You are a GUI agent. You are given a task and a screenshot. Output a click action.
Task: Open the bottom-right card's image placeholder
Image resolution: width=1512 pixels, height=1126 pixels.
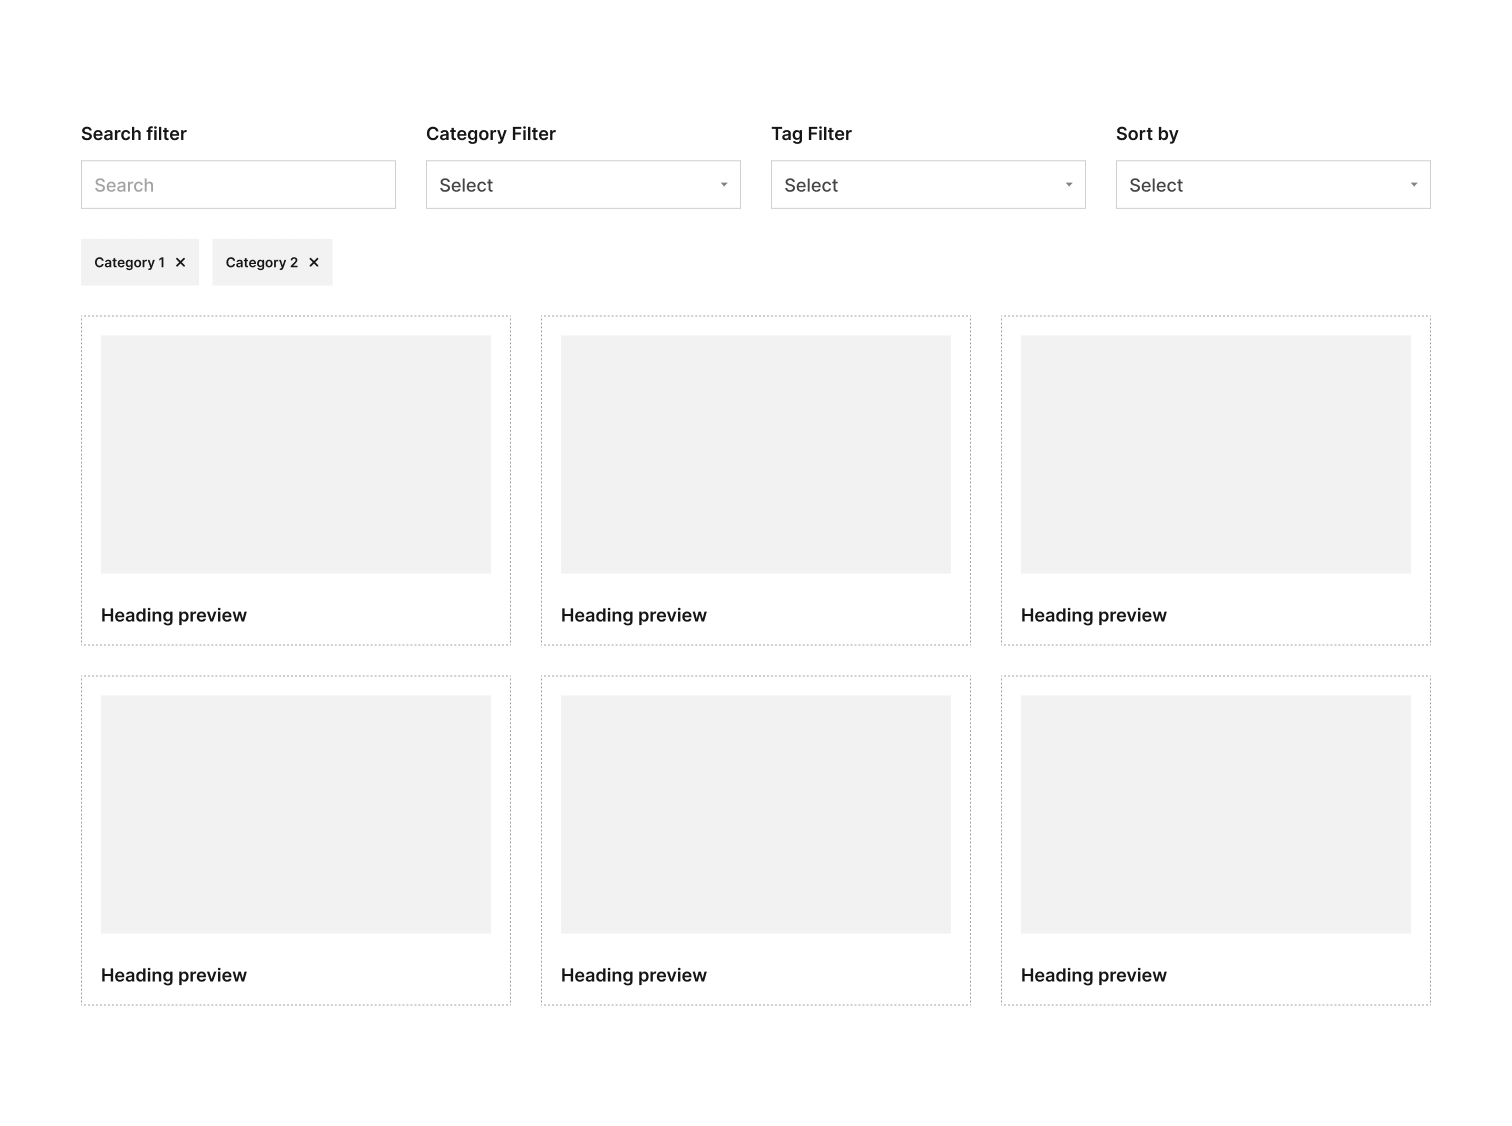pos(1216,814)
